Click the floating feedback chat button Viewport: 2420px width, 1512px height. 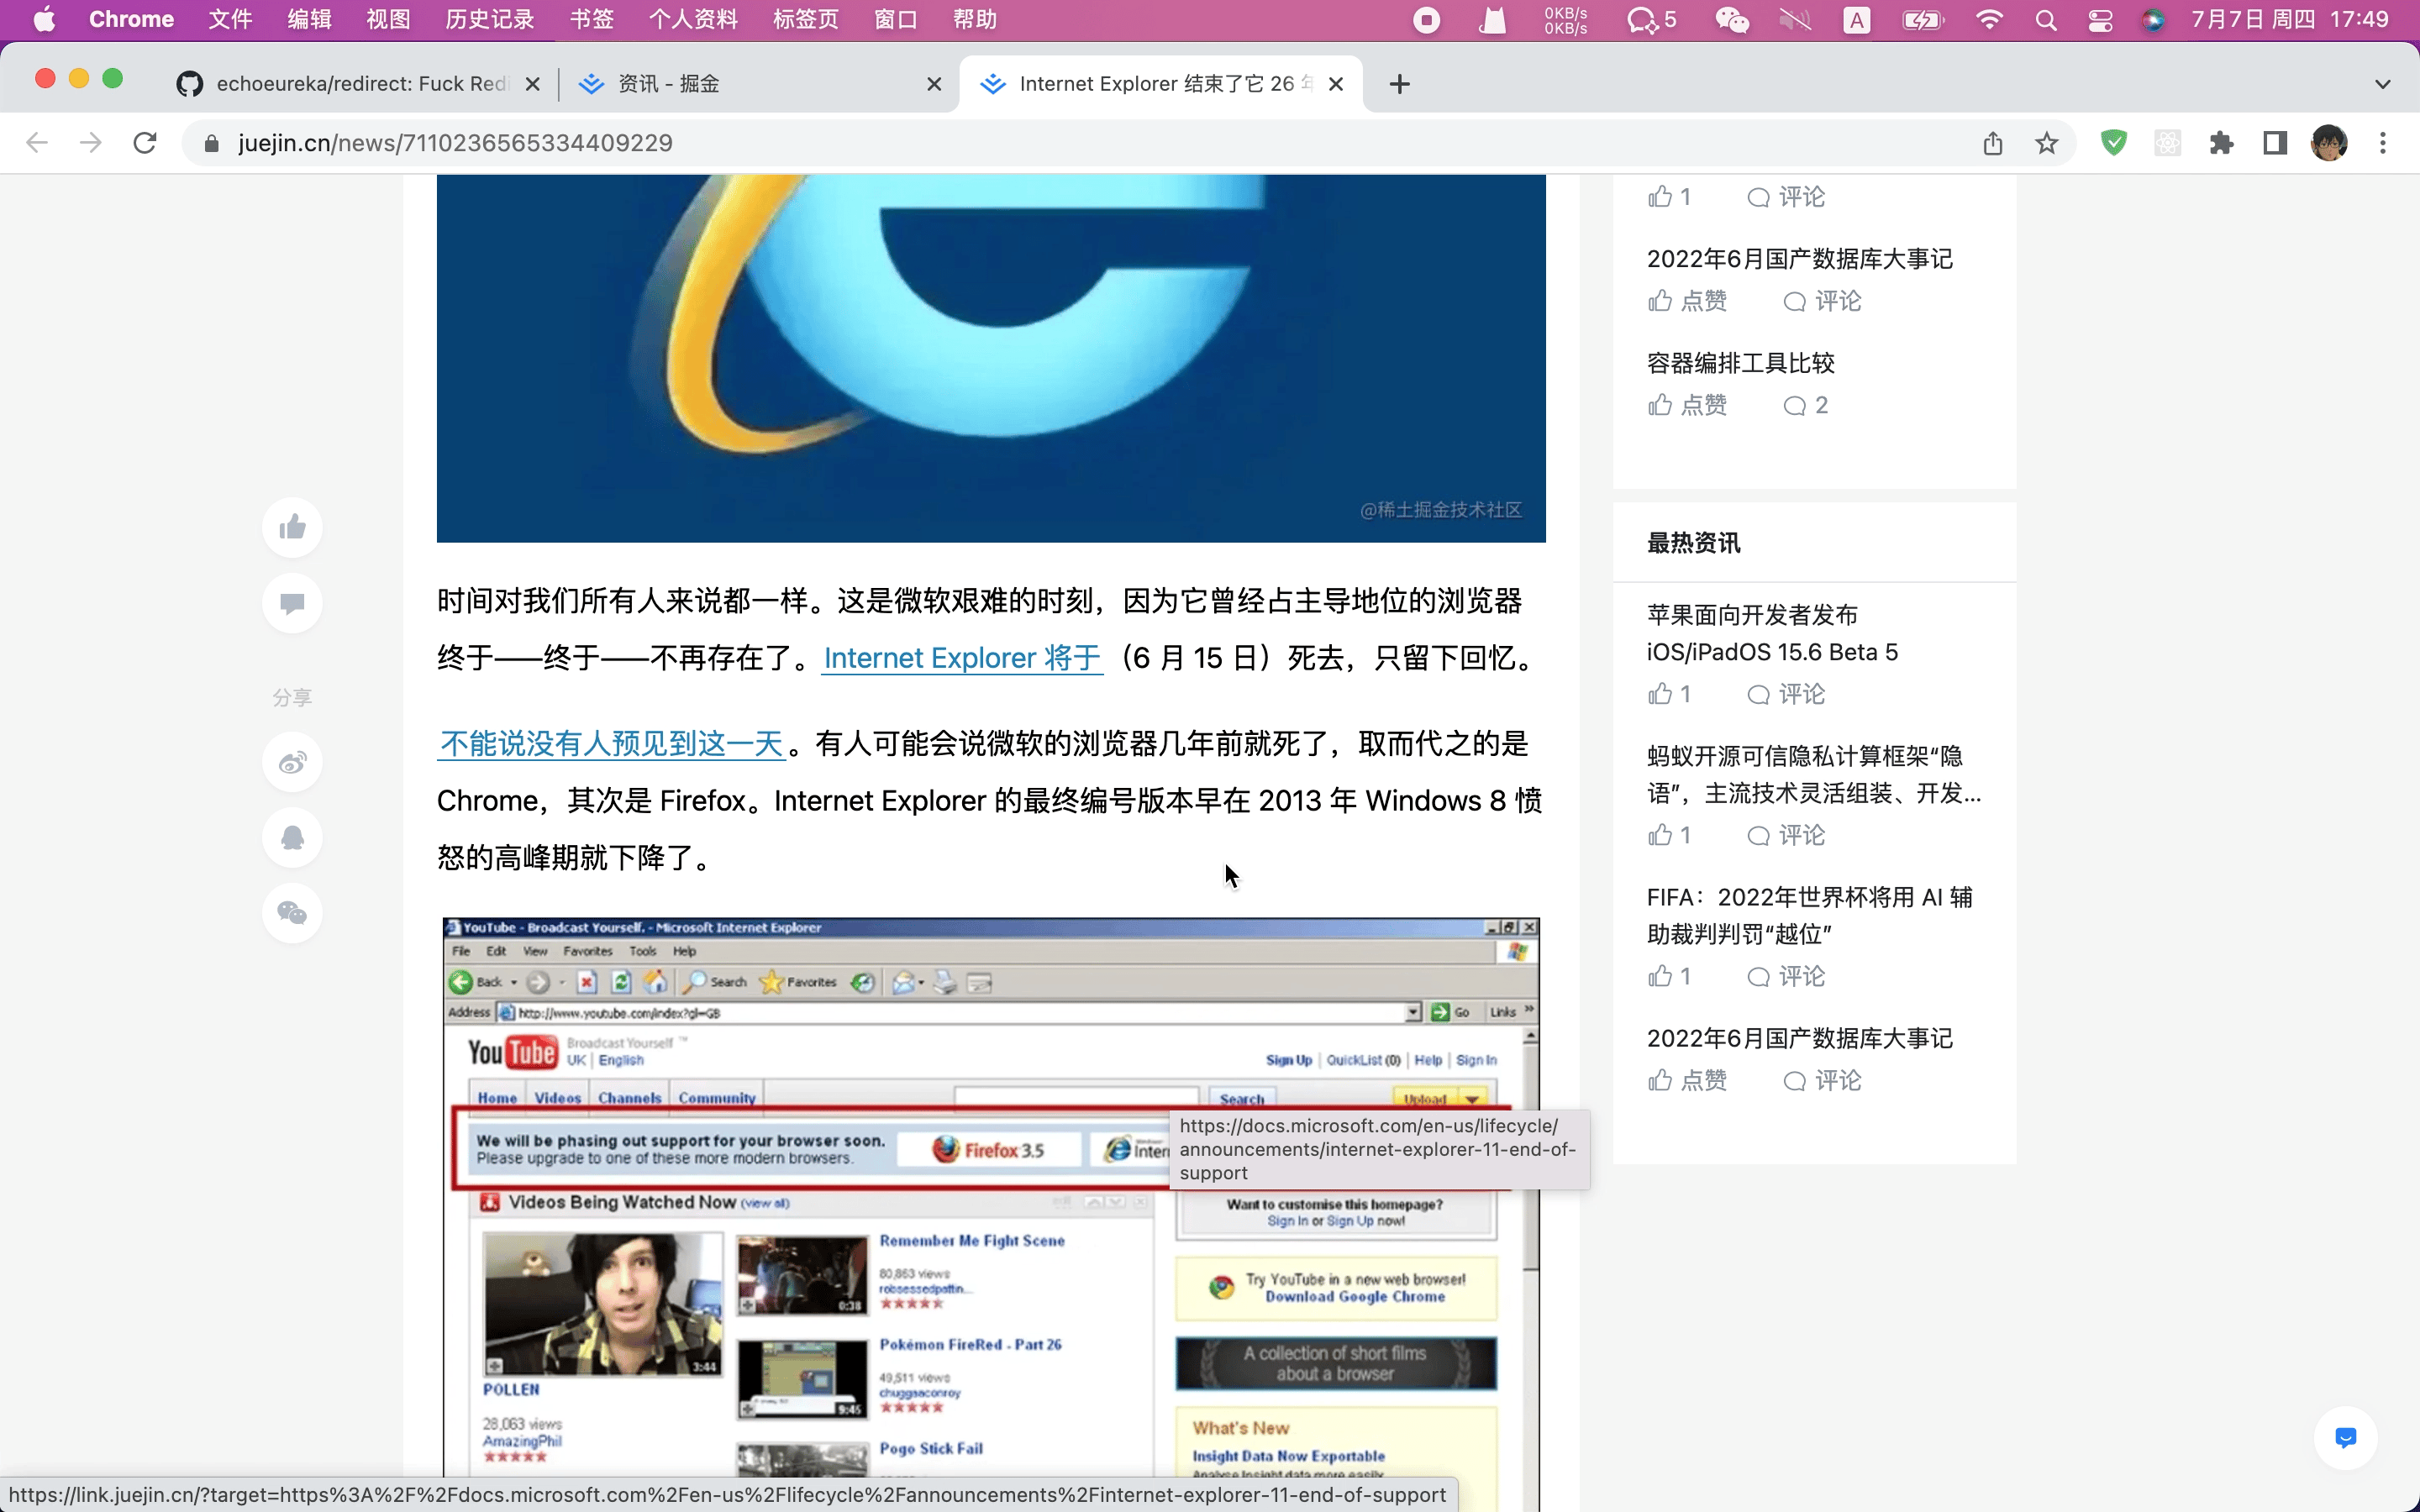[x=2344, y=1437]
